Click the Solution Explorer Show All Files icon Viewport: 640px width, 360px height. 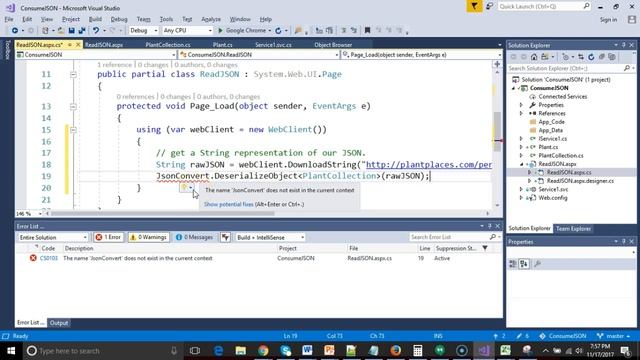pos(611,57)
